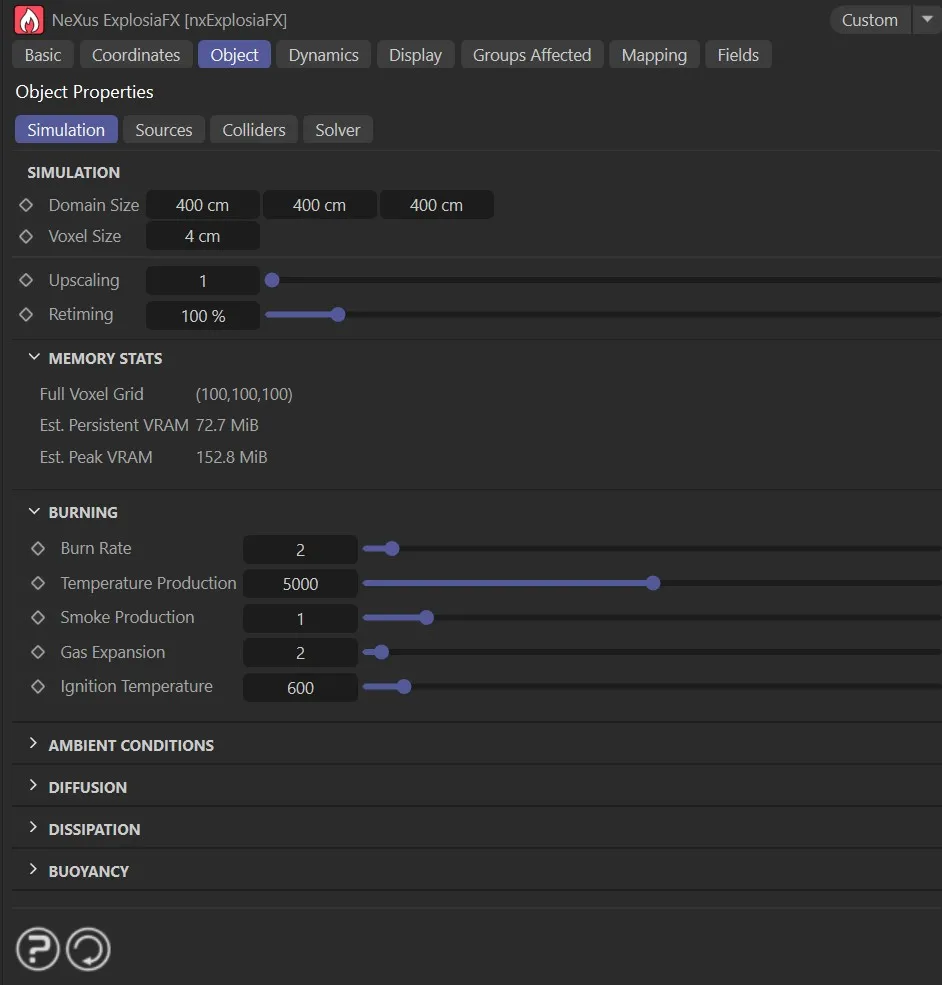Select the Sources button

pyautogui.click(x=164, y=129)
